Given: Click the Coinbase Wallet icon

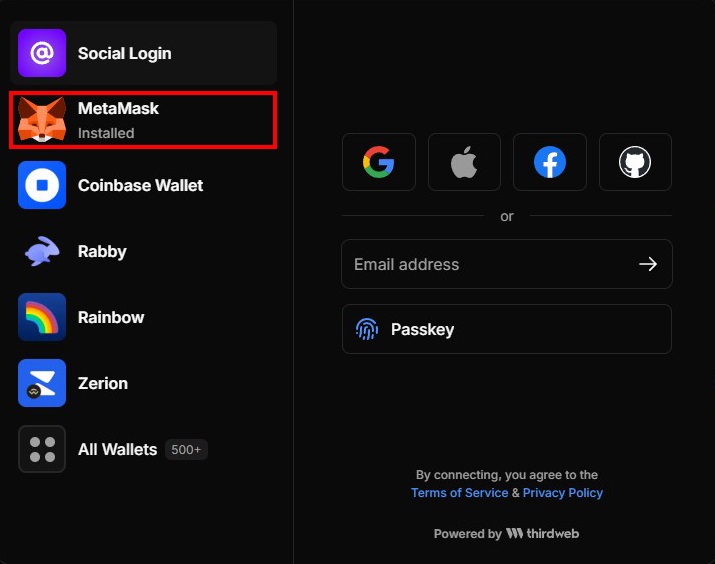Looking at the screenshot, I should 42,185.
